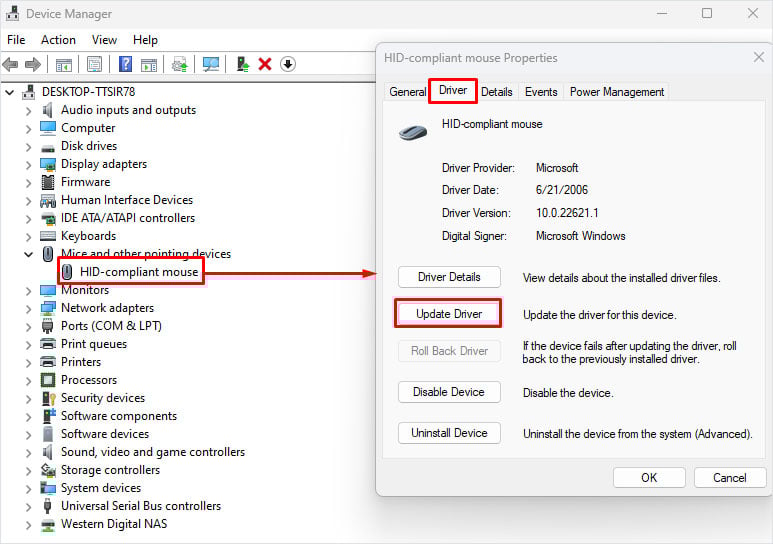Screen dimensions: 773x544
Task: Click the red X Uninstall device icon
Action: coord(265,64)
